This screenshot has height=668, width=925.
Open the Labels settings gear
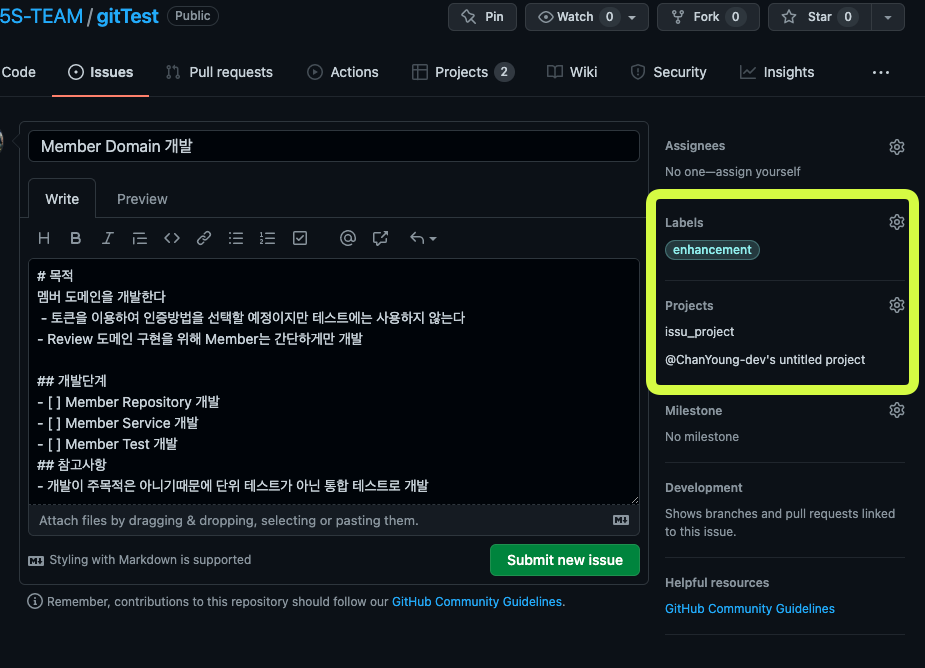(x=896, y=222)
